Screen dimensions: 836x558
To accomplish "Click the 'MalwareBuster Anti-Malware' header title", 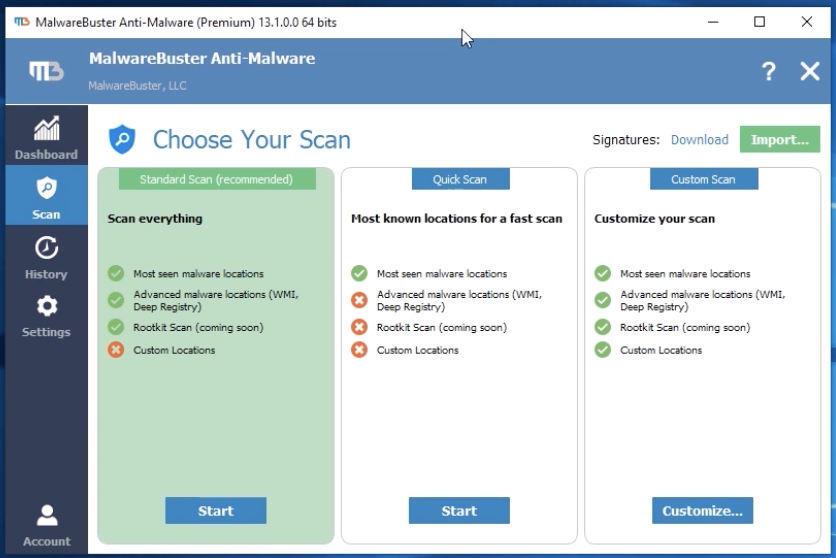I will click(x=202, y=59).
